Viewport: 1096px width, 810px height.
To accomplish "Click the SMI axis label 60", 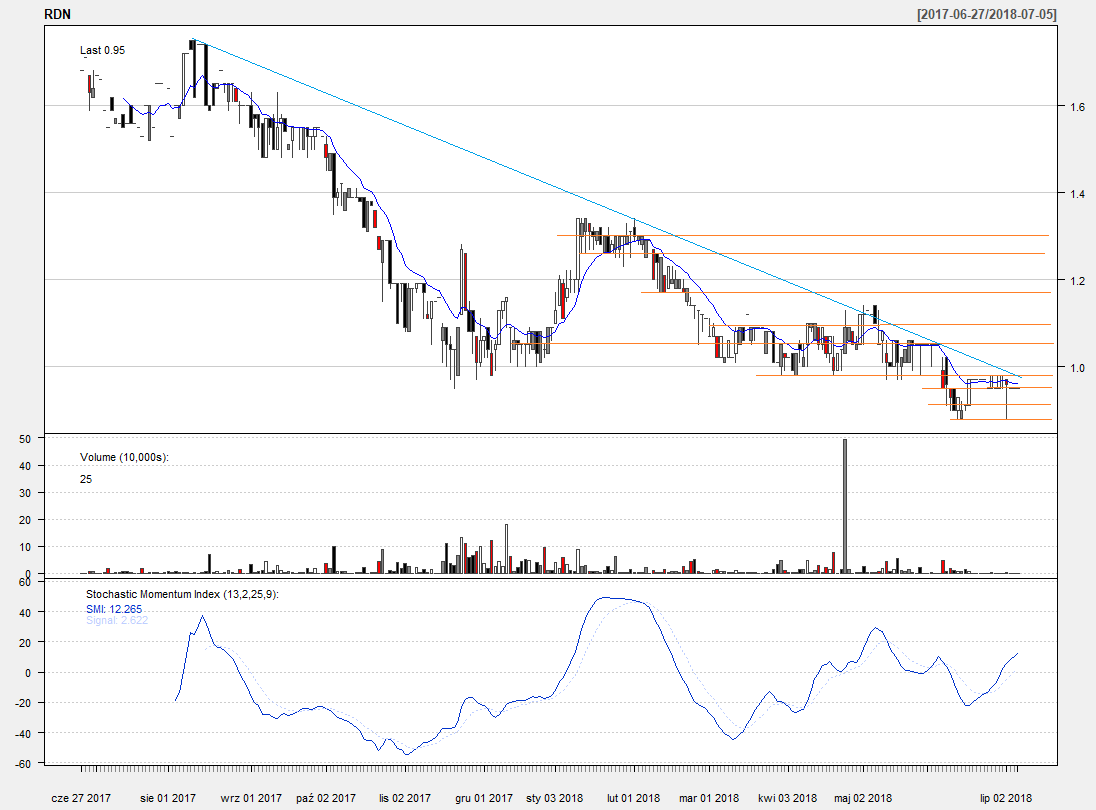I will 26,582.
